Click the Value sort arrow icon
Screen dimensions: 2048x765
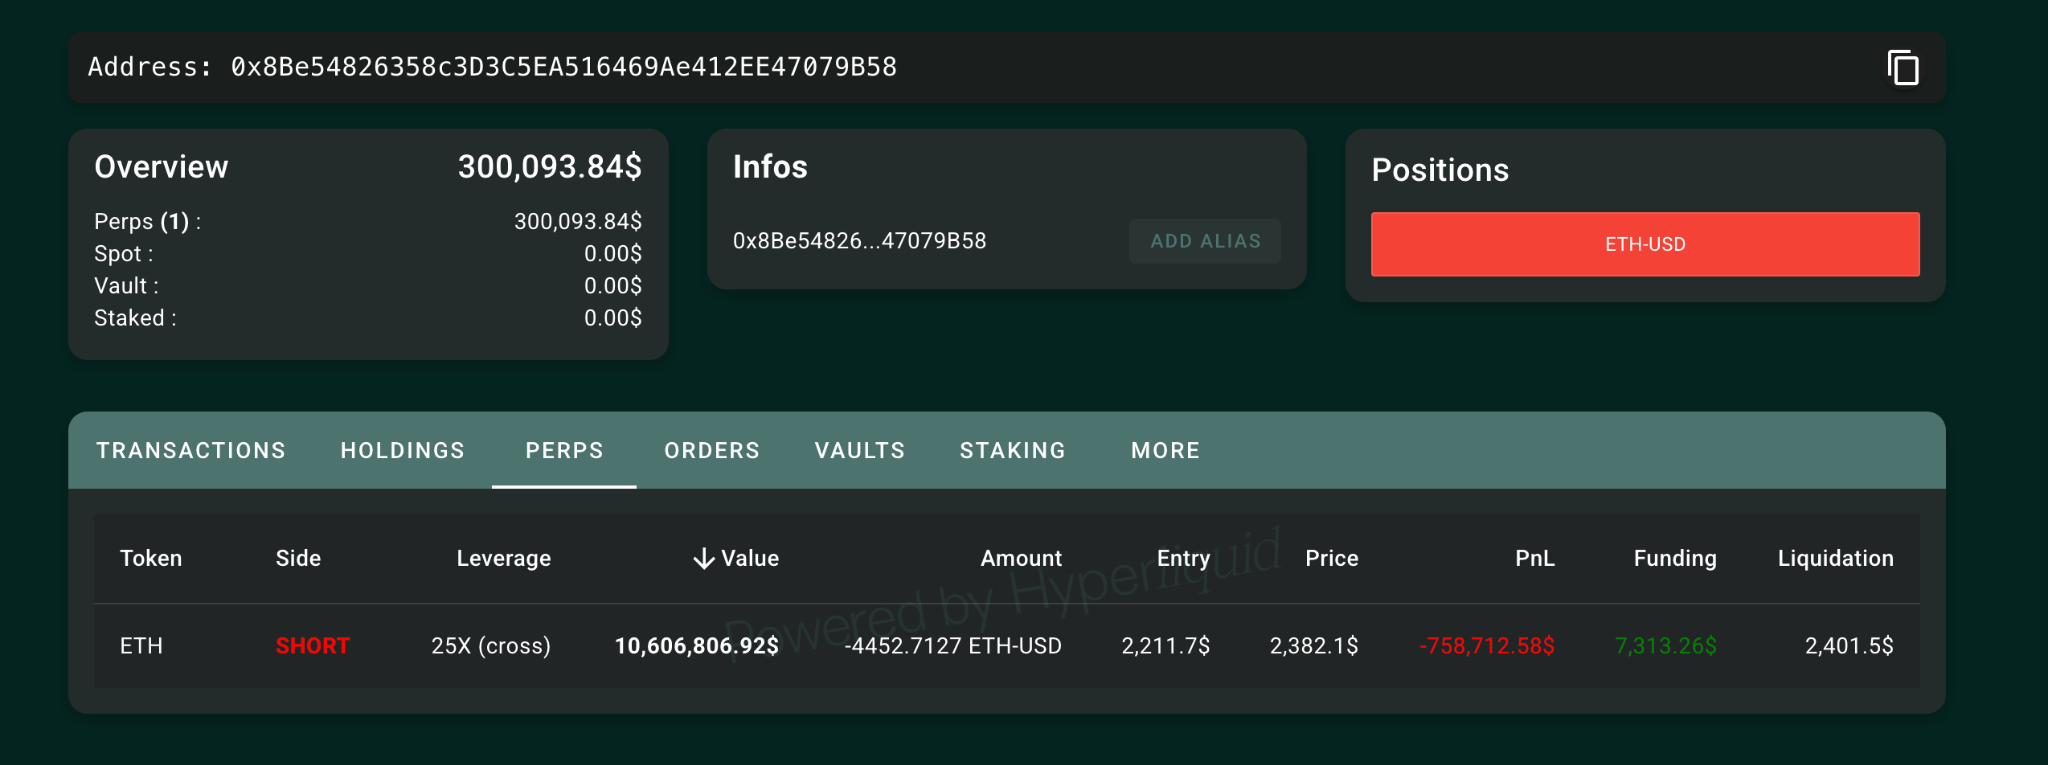704,559
